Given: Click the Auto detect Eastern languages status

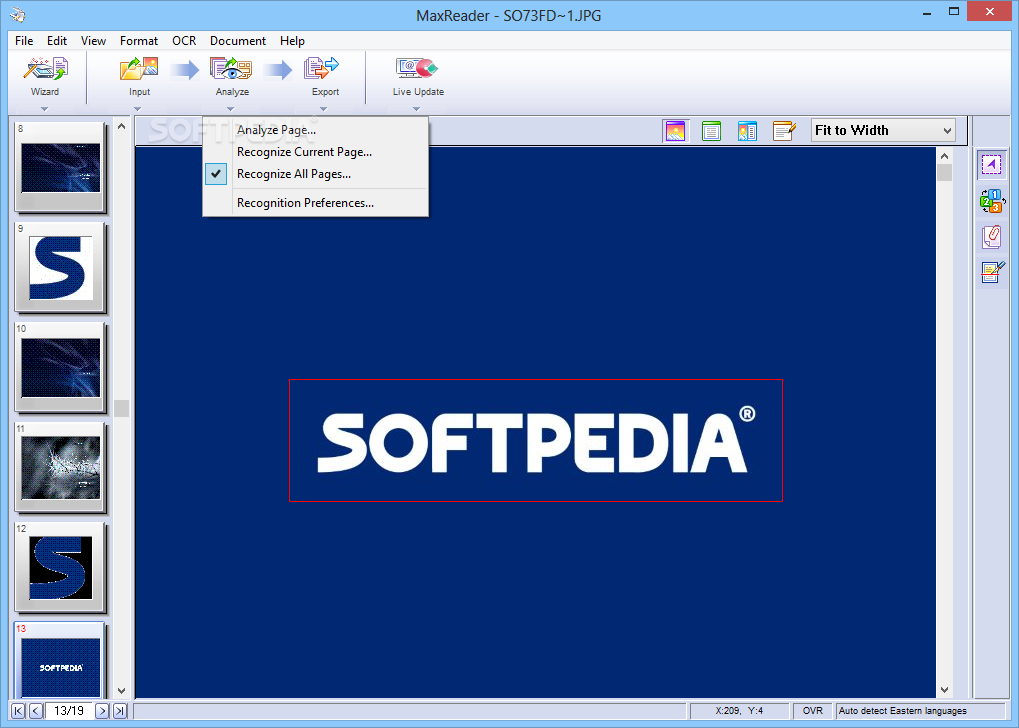Looking at the screenshot, I should 920,711.
